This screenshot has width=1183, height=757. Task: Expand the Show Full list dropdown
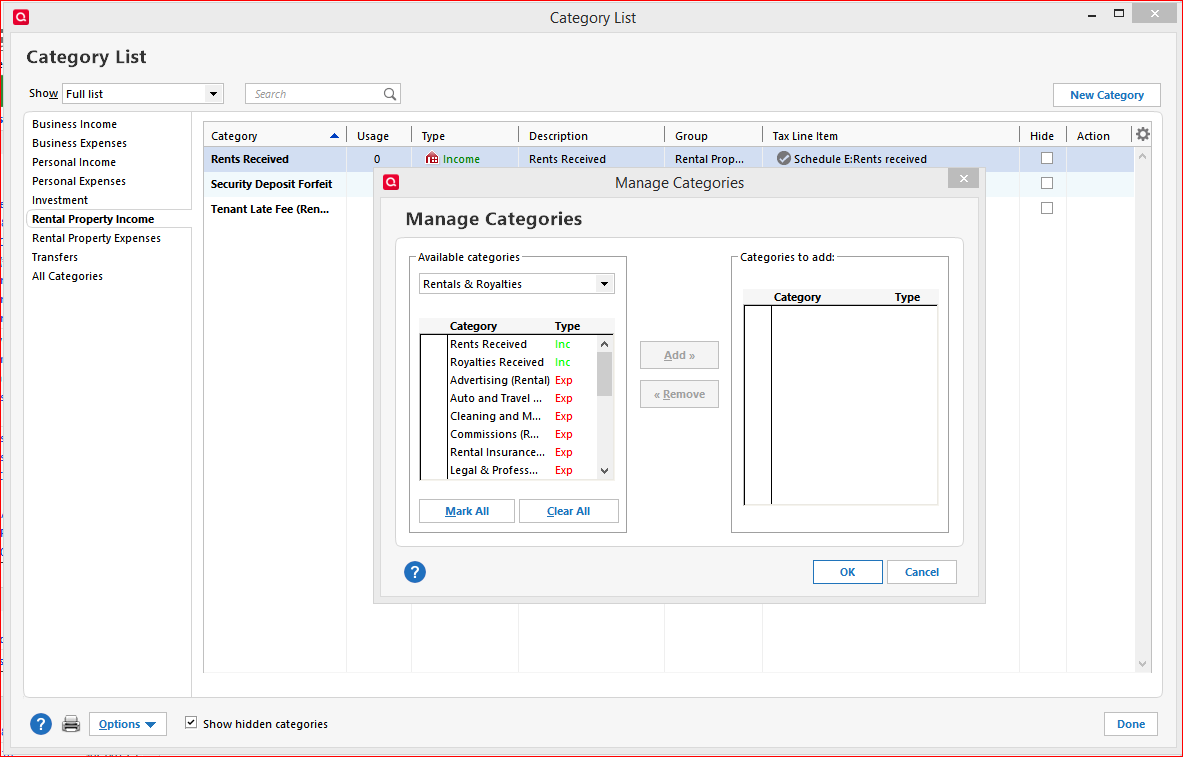[213, 94]
